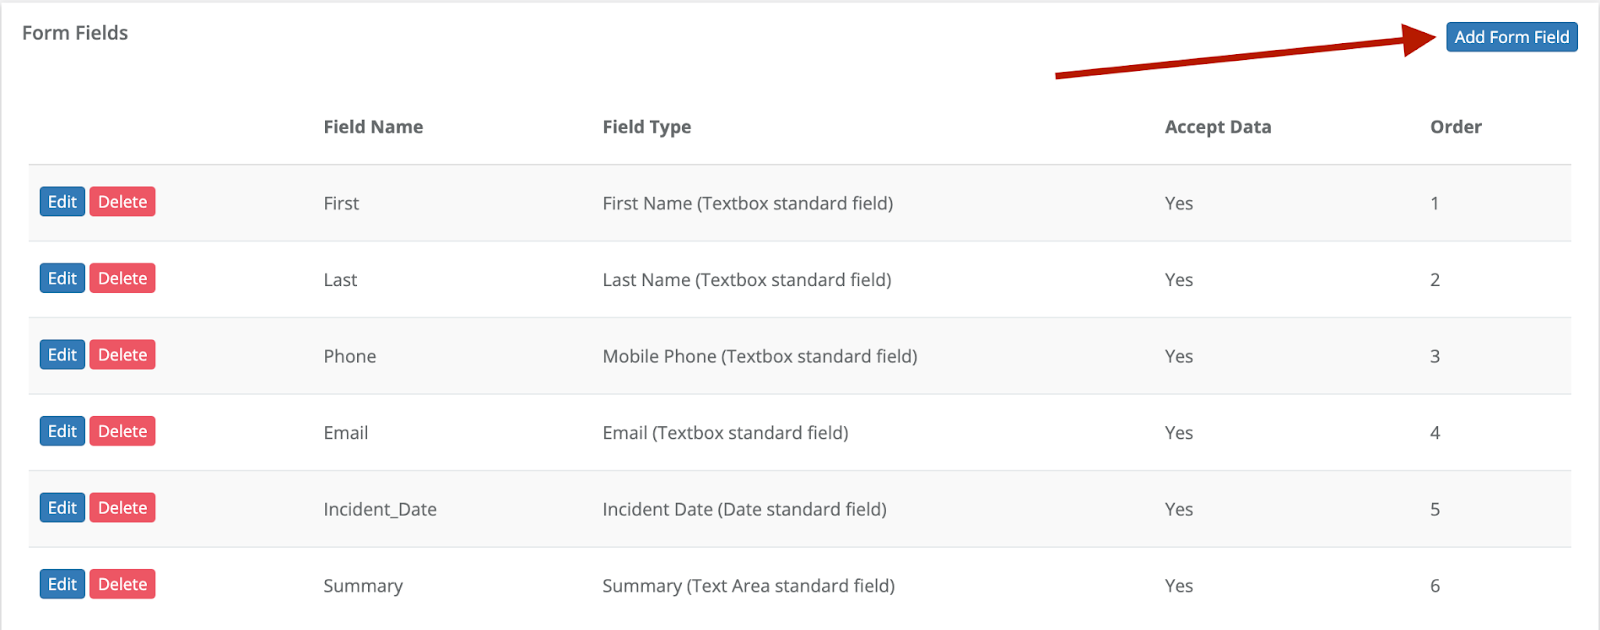Screen dimensions: 1600x630
Task: Select the Field Name column header
Action: 373,127
